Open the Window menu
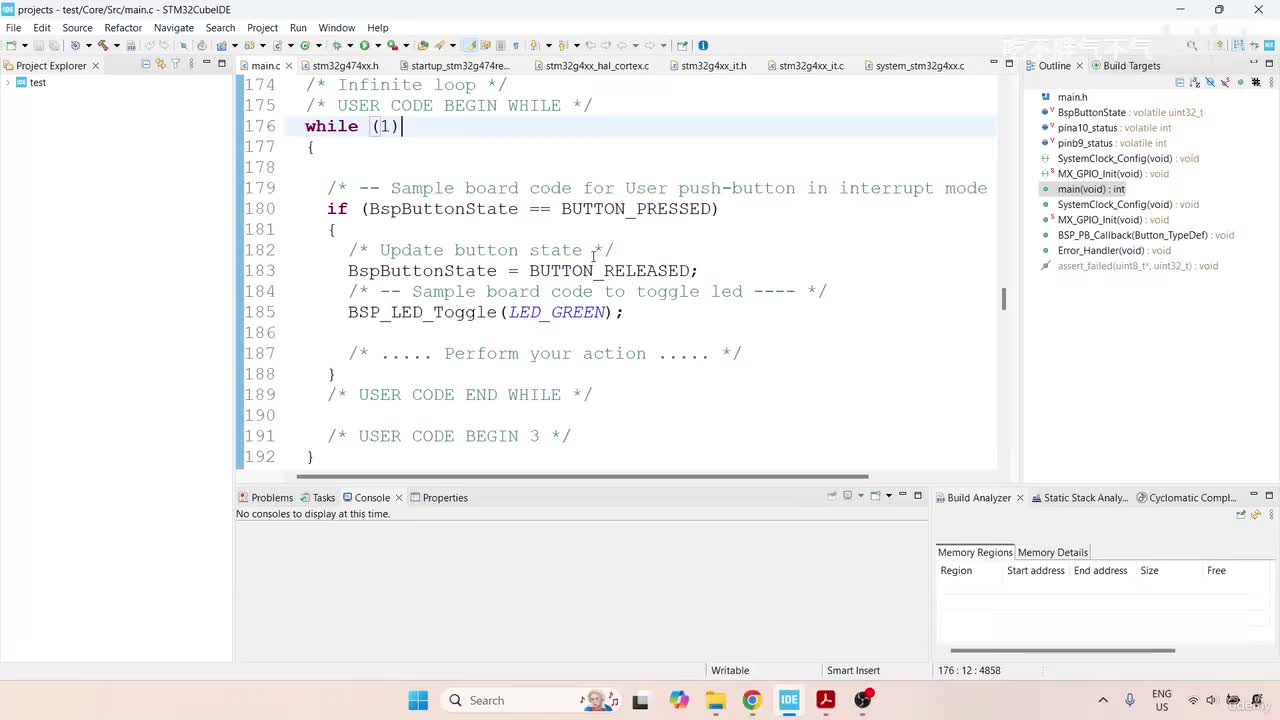Screen dimensions: 1280x720 tap(336, 28)
